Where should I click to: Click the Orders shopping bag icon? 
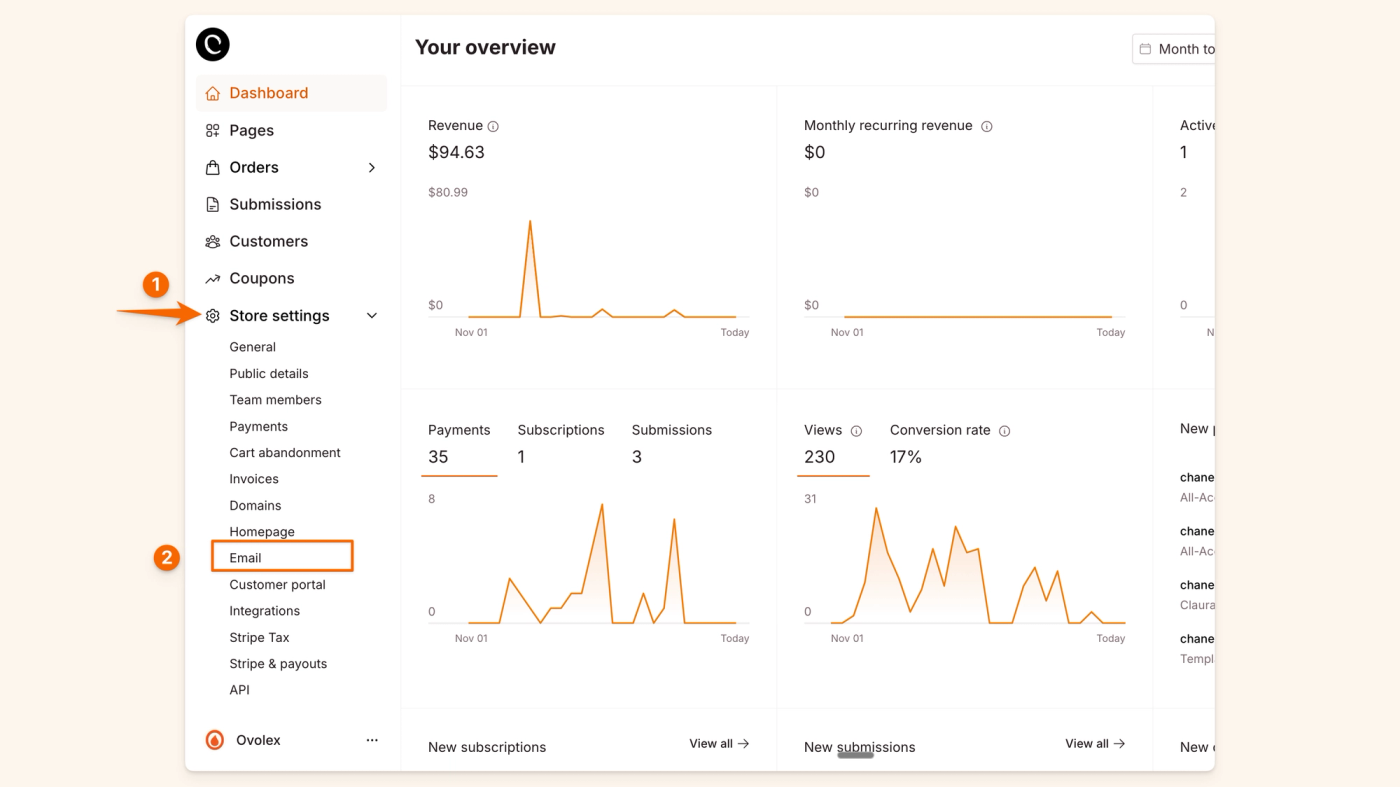[x=212, y=167]
